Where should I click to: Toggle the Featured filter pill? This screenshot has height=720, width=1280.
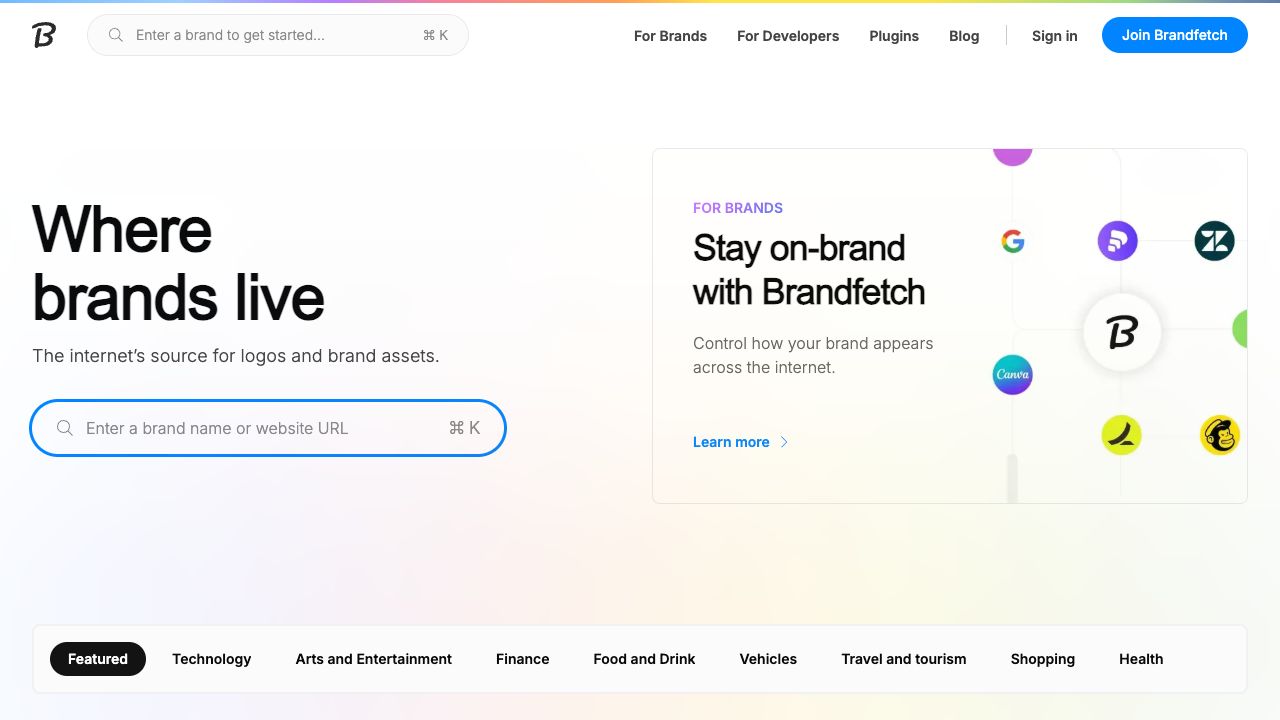(x=97, y=659)
